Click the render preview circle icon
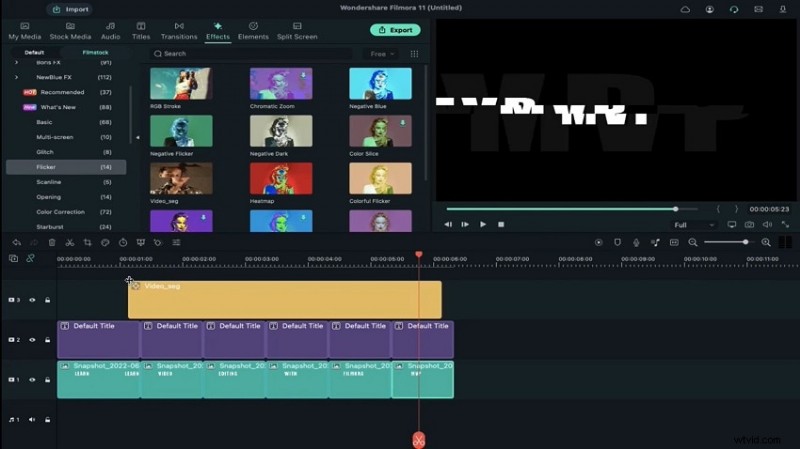Screen dimensions: 800x449 (x=598, y=242)
